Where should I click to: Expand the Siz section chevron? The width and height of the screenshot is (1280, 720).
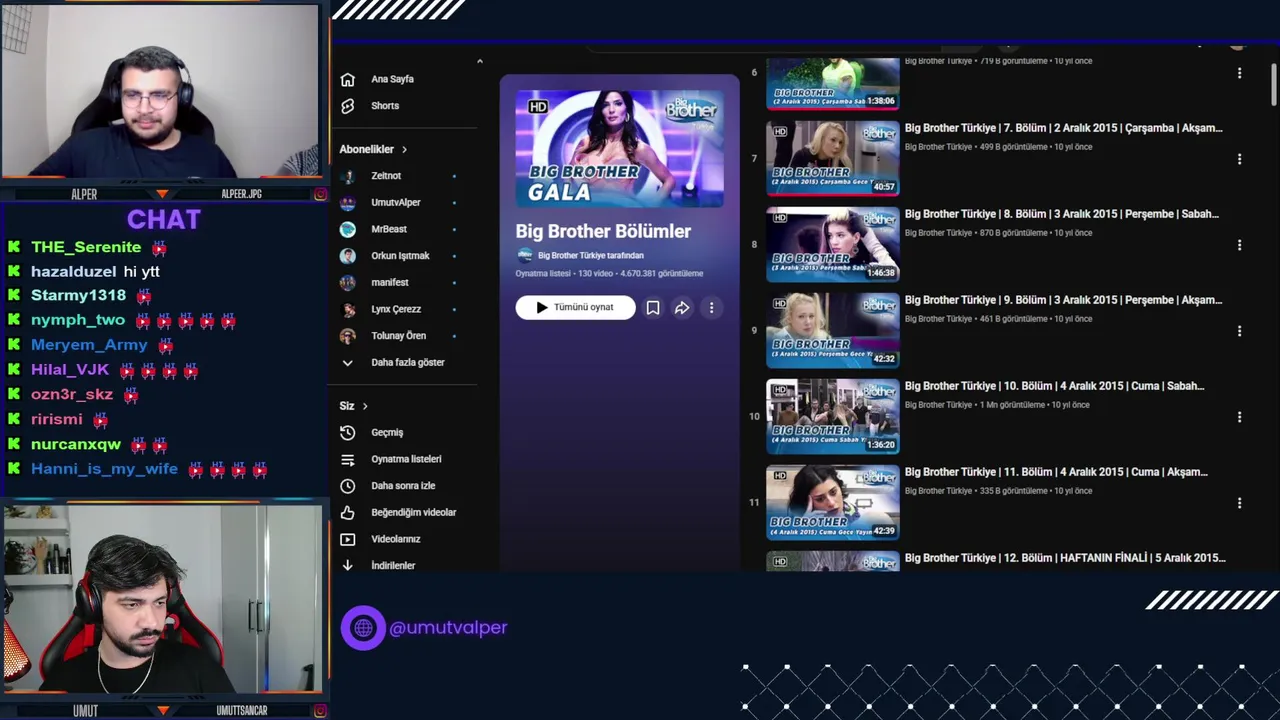tap(365, 406)
